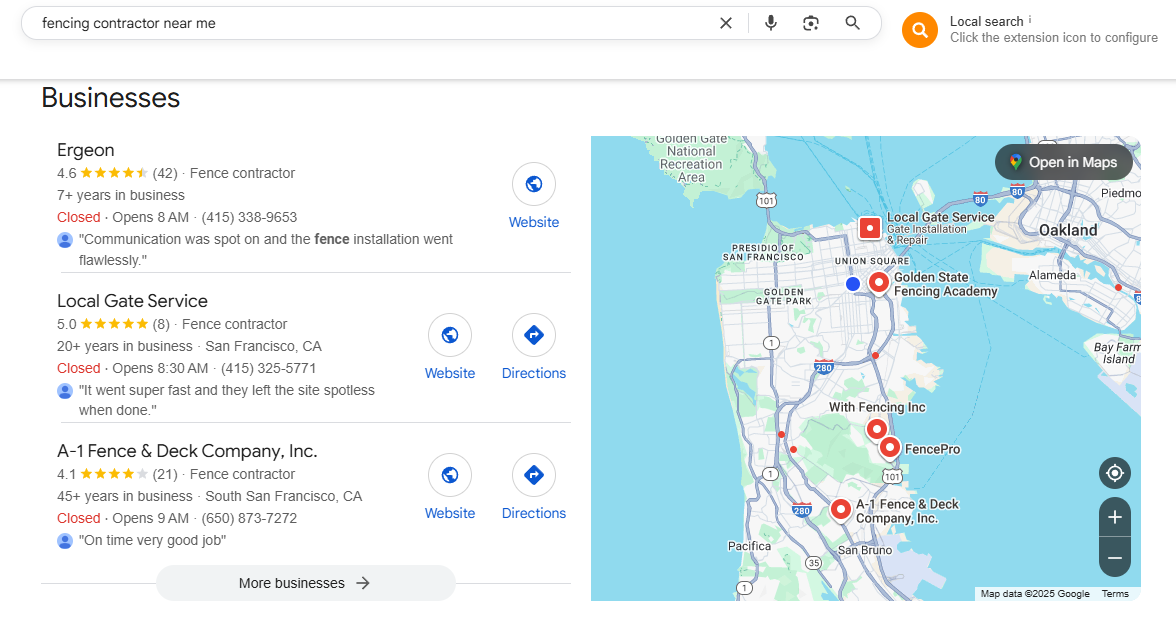This screenshot has width=1176, height=617.
Task: Click the magnifier search icon in the search bar
Action: coord(852,23)
